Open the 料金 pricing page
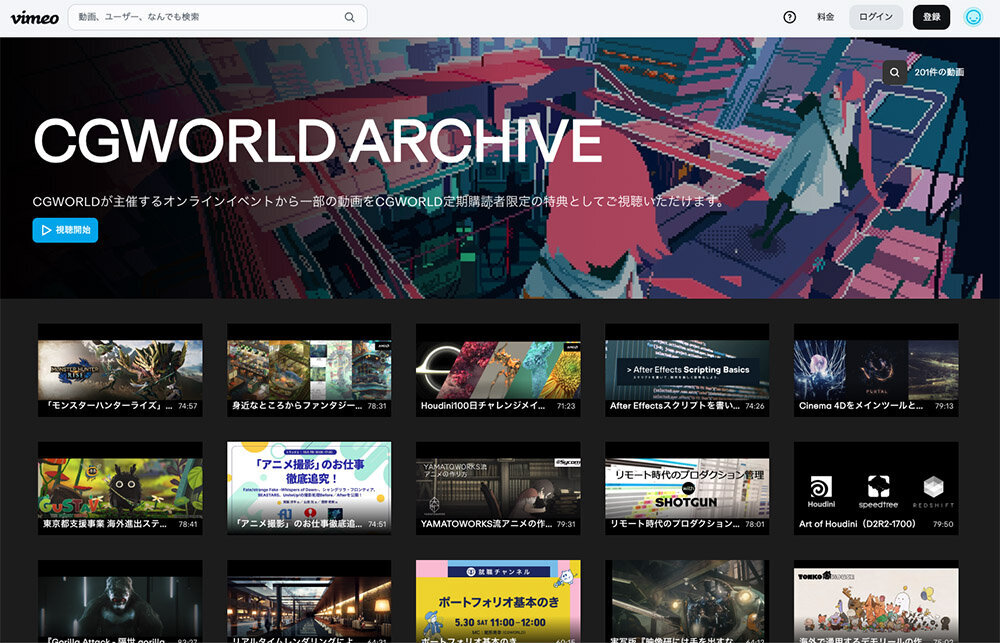 point(825,17)
